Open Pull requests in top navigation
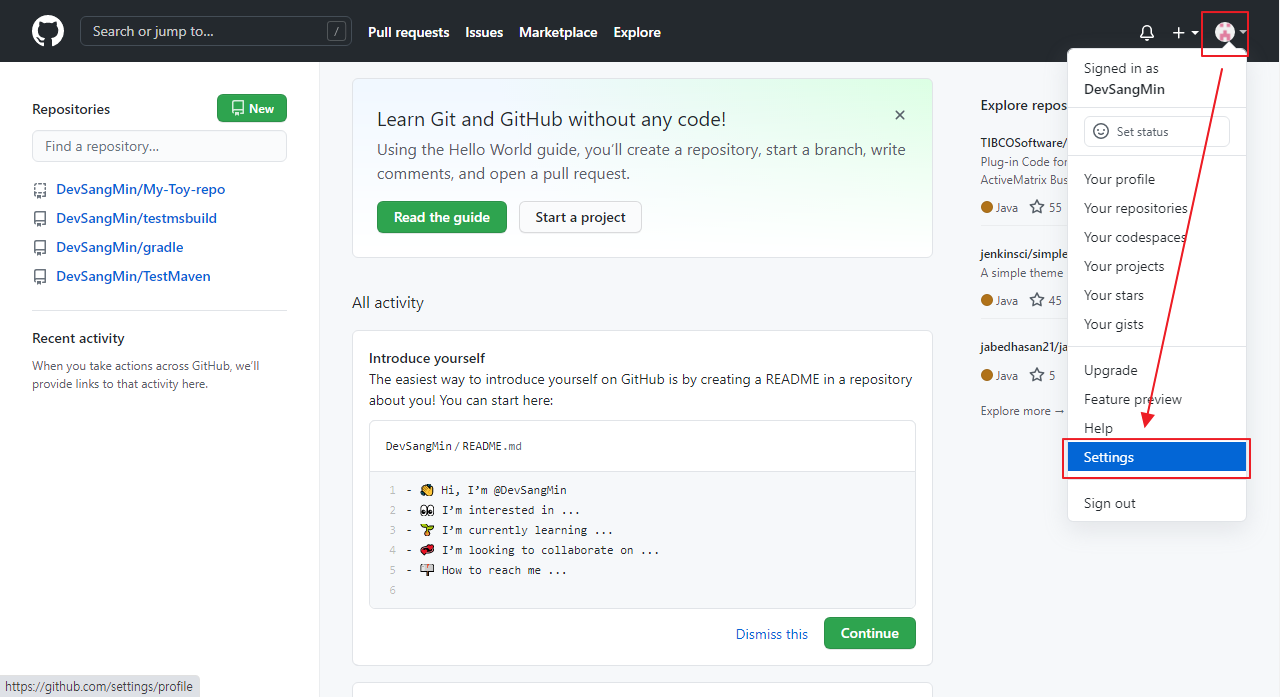 (409, 32)
